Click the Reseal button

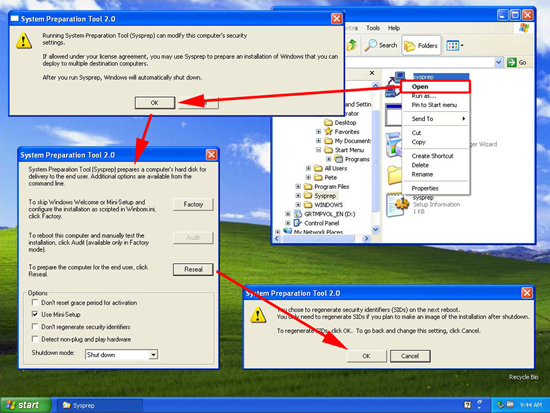click(193, 269)
